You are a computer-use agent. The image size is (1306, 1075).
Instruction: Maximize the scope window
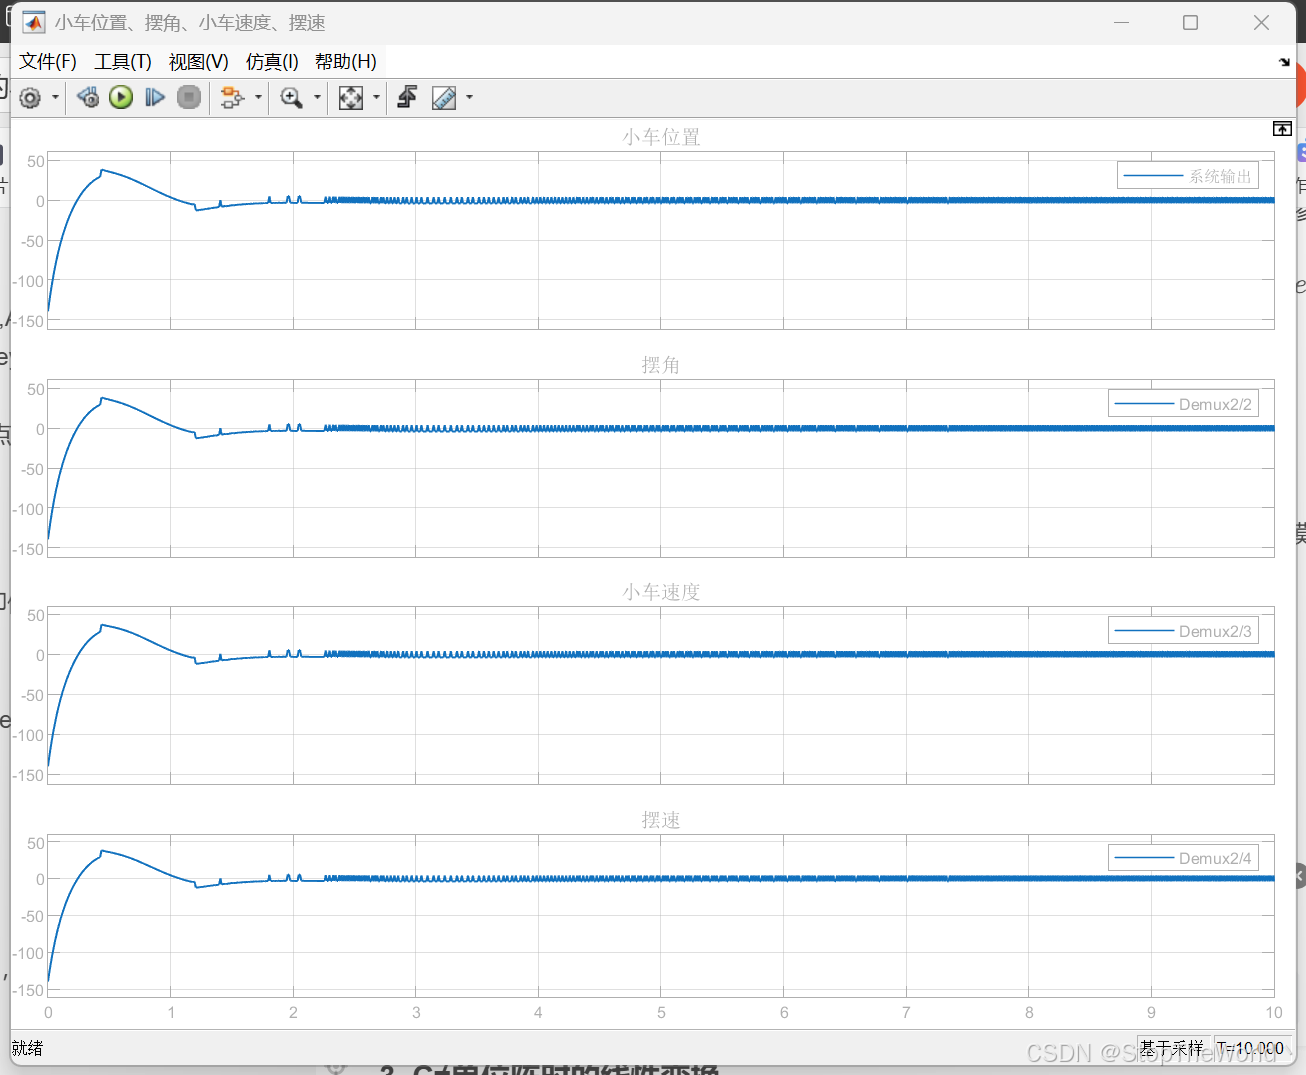click(x=1190, y=22)
